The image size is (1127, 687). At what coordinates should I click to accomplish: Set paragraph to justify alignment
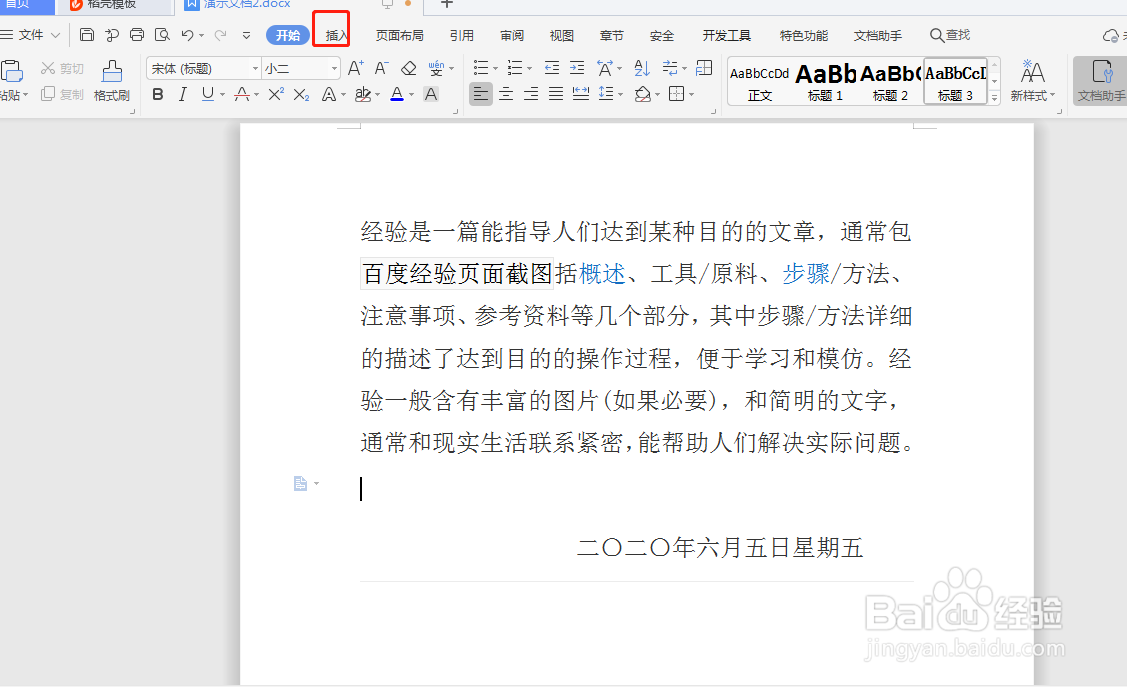[556, 94]
